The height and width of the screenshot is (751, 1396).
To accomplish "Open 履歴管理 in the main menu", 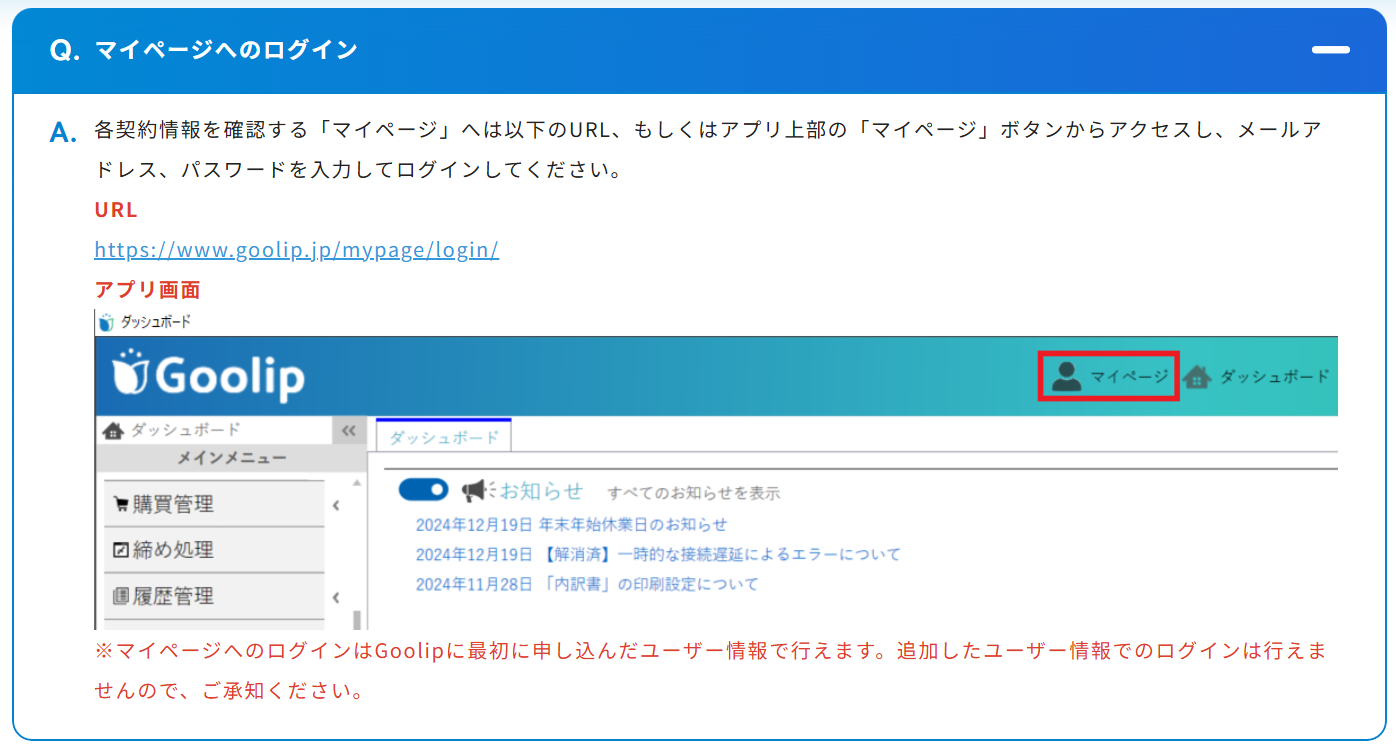I will (x=214, y=596).
